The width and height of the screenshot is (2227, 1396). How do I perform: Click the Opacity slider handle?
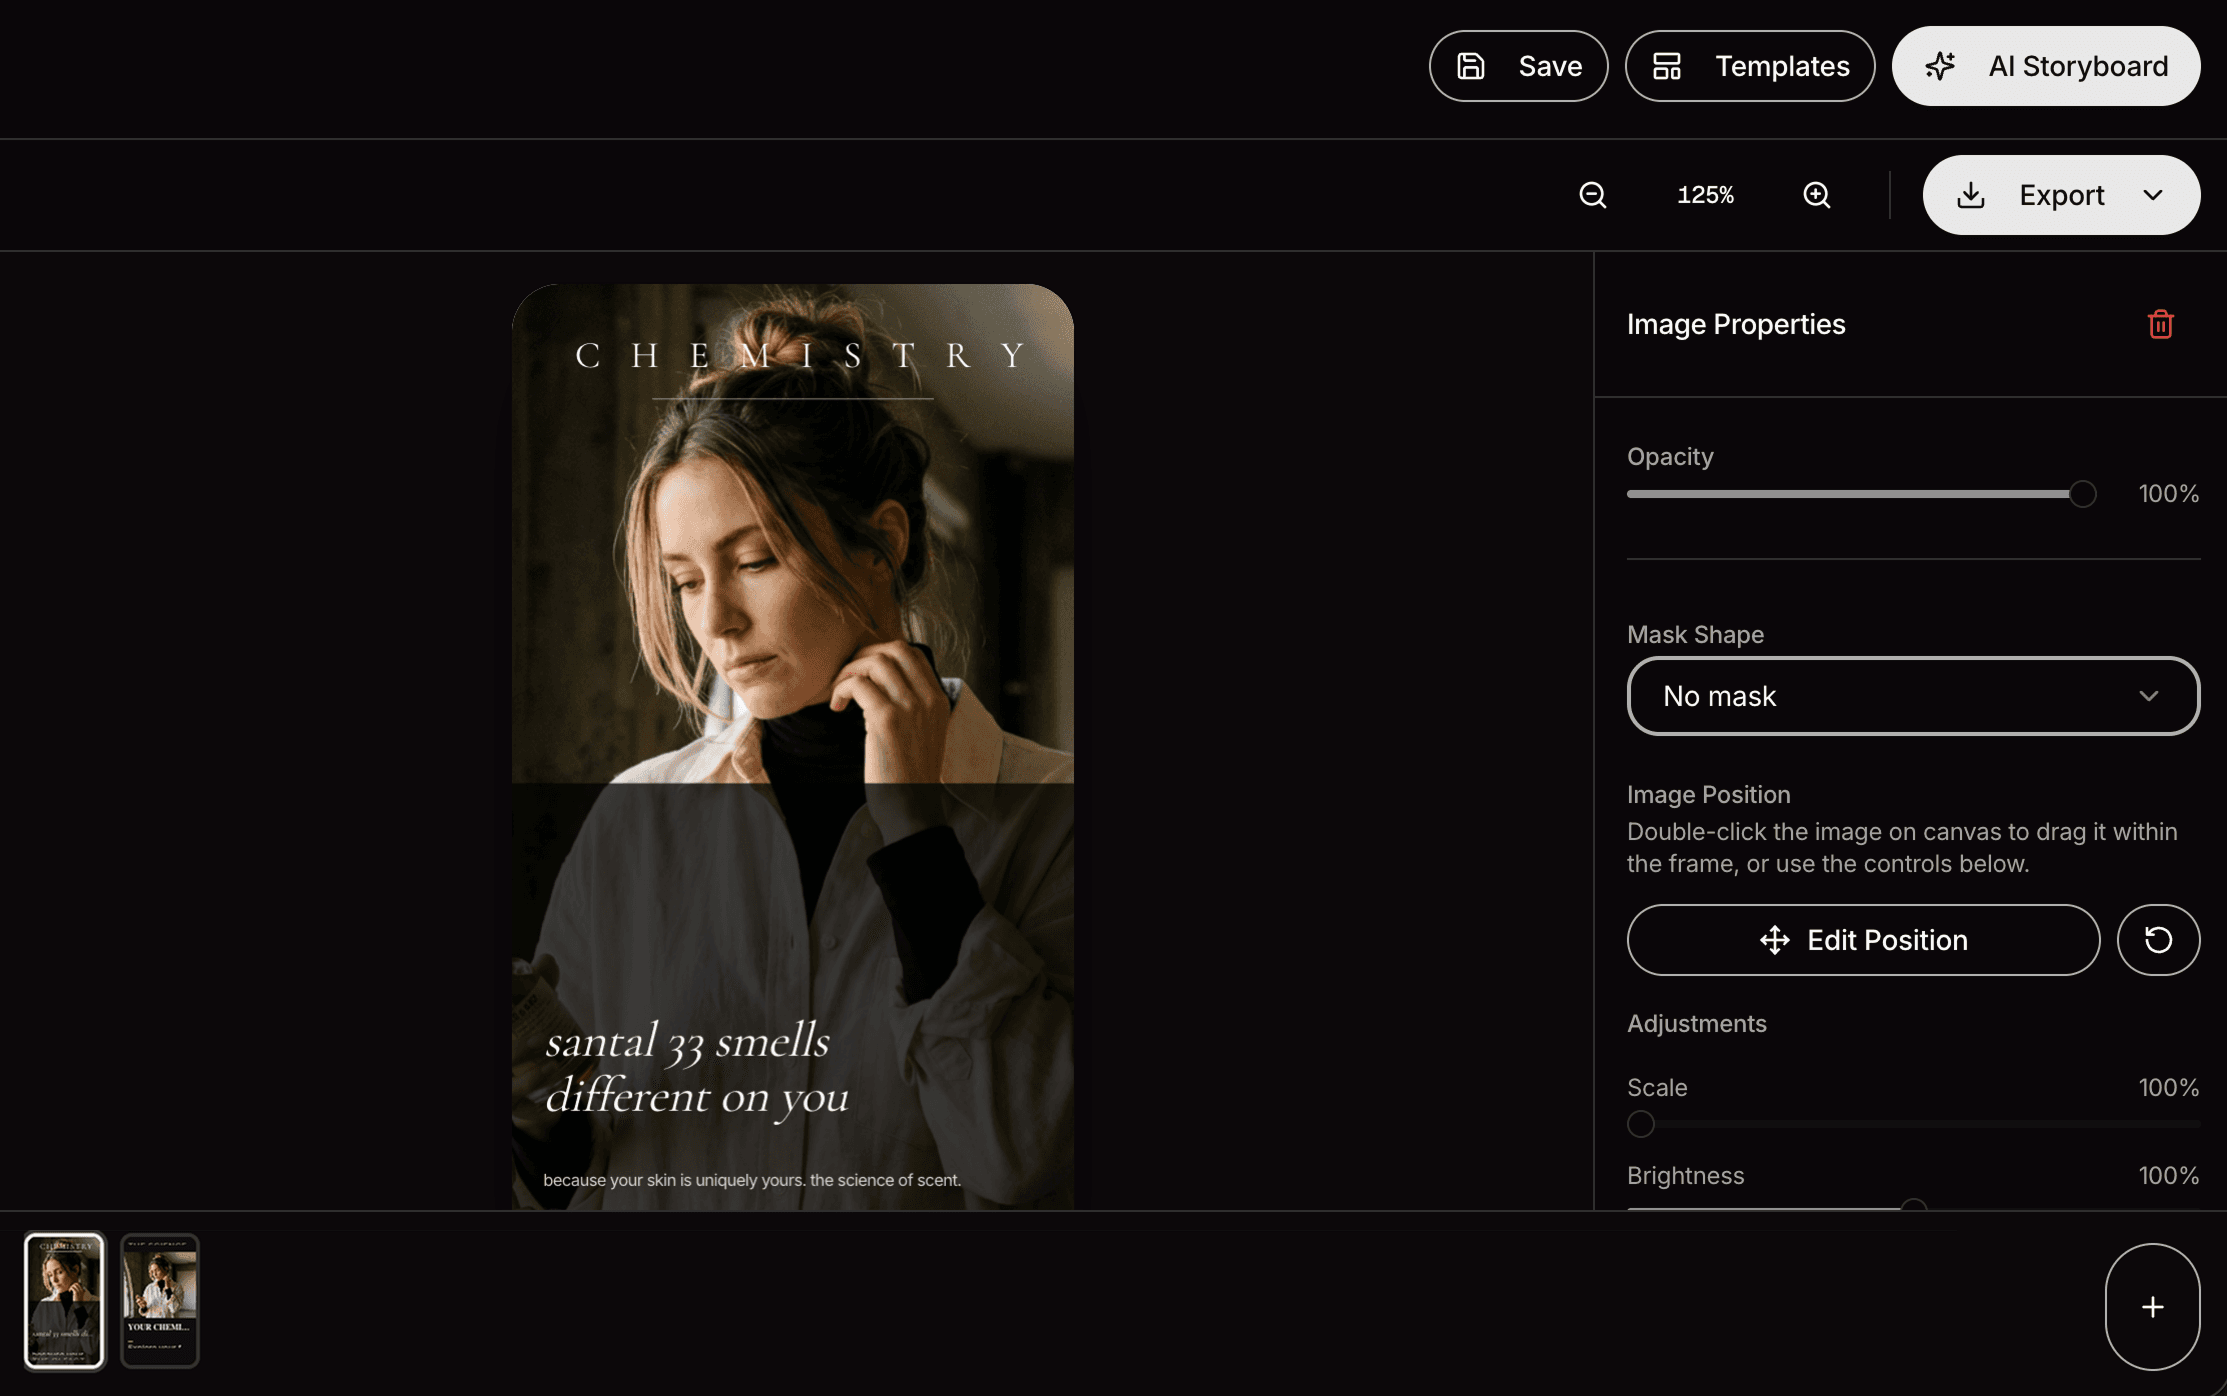click(2084, 493)
